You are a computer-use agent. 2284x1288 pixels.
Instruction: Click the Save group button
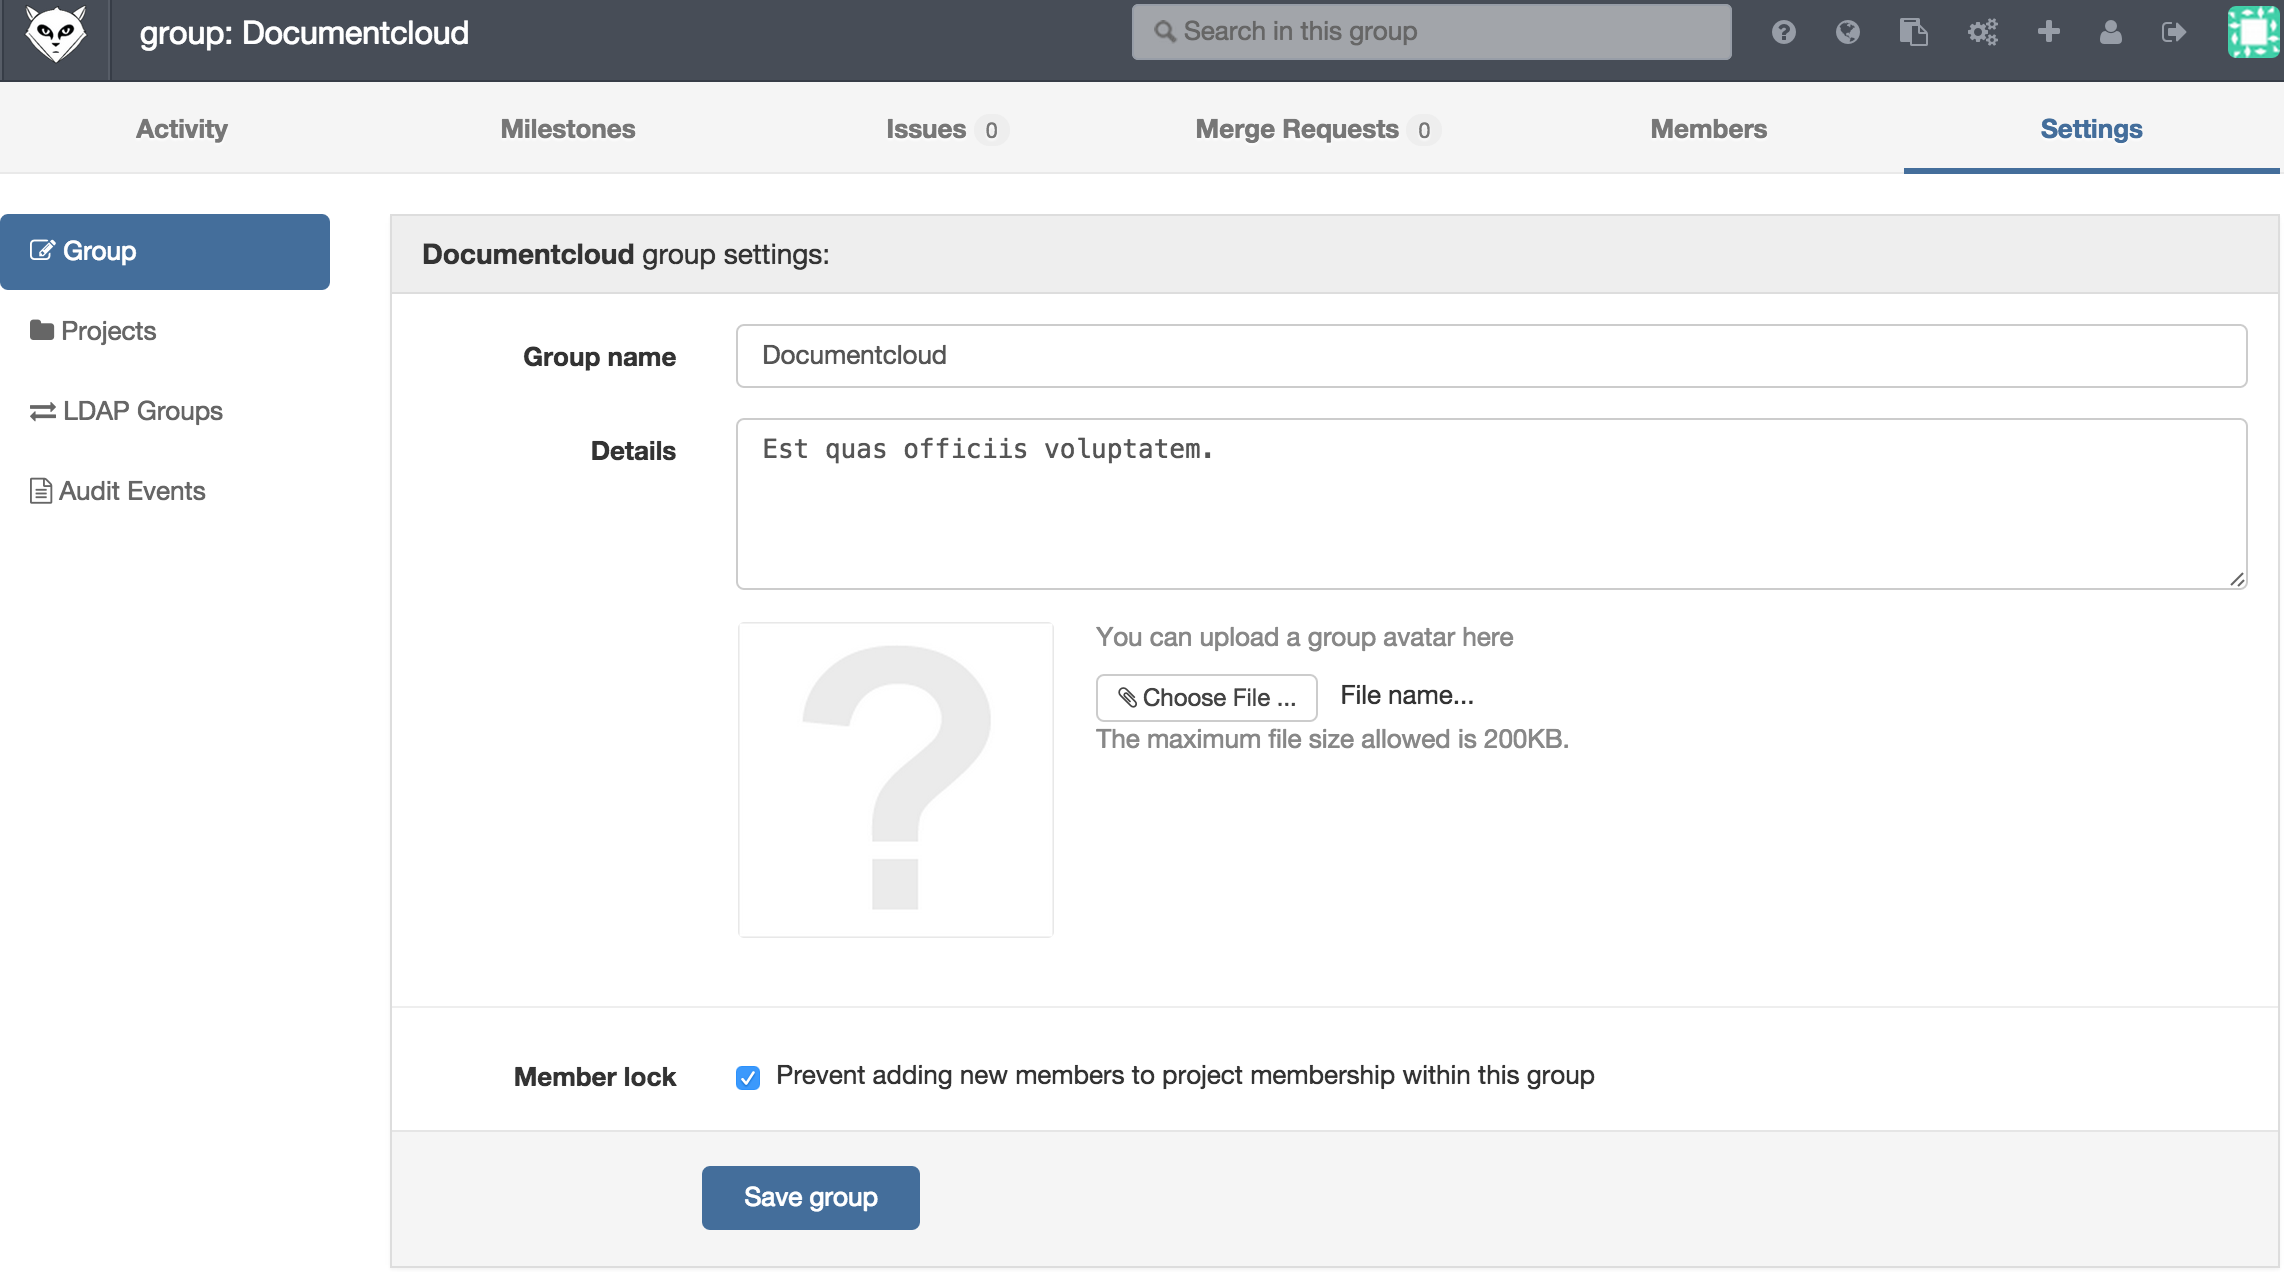(x=810, y=1197)
